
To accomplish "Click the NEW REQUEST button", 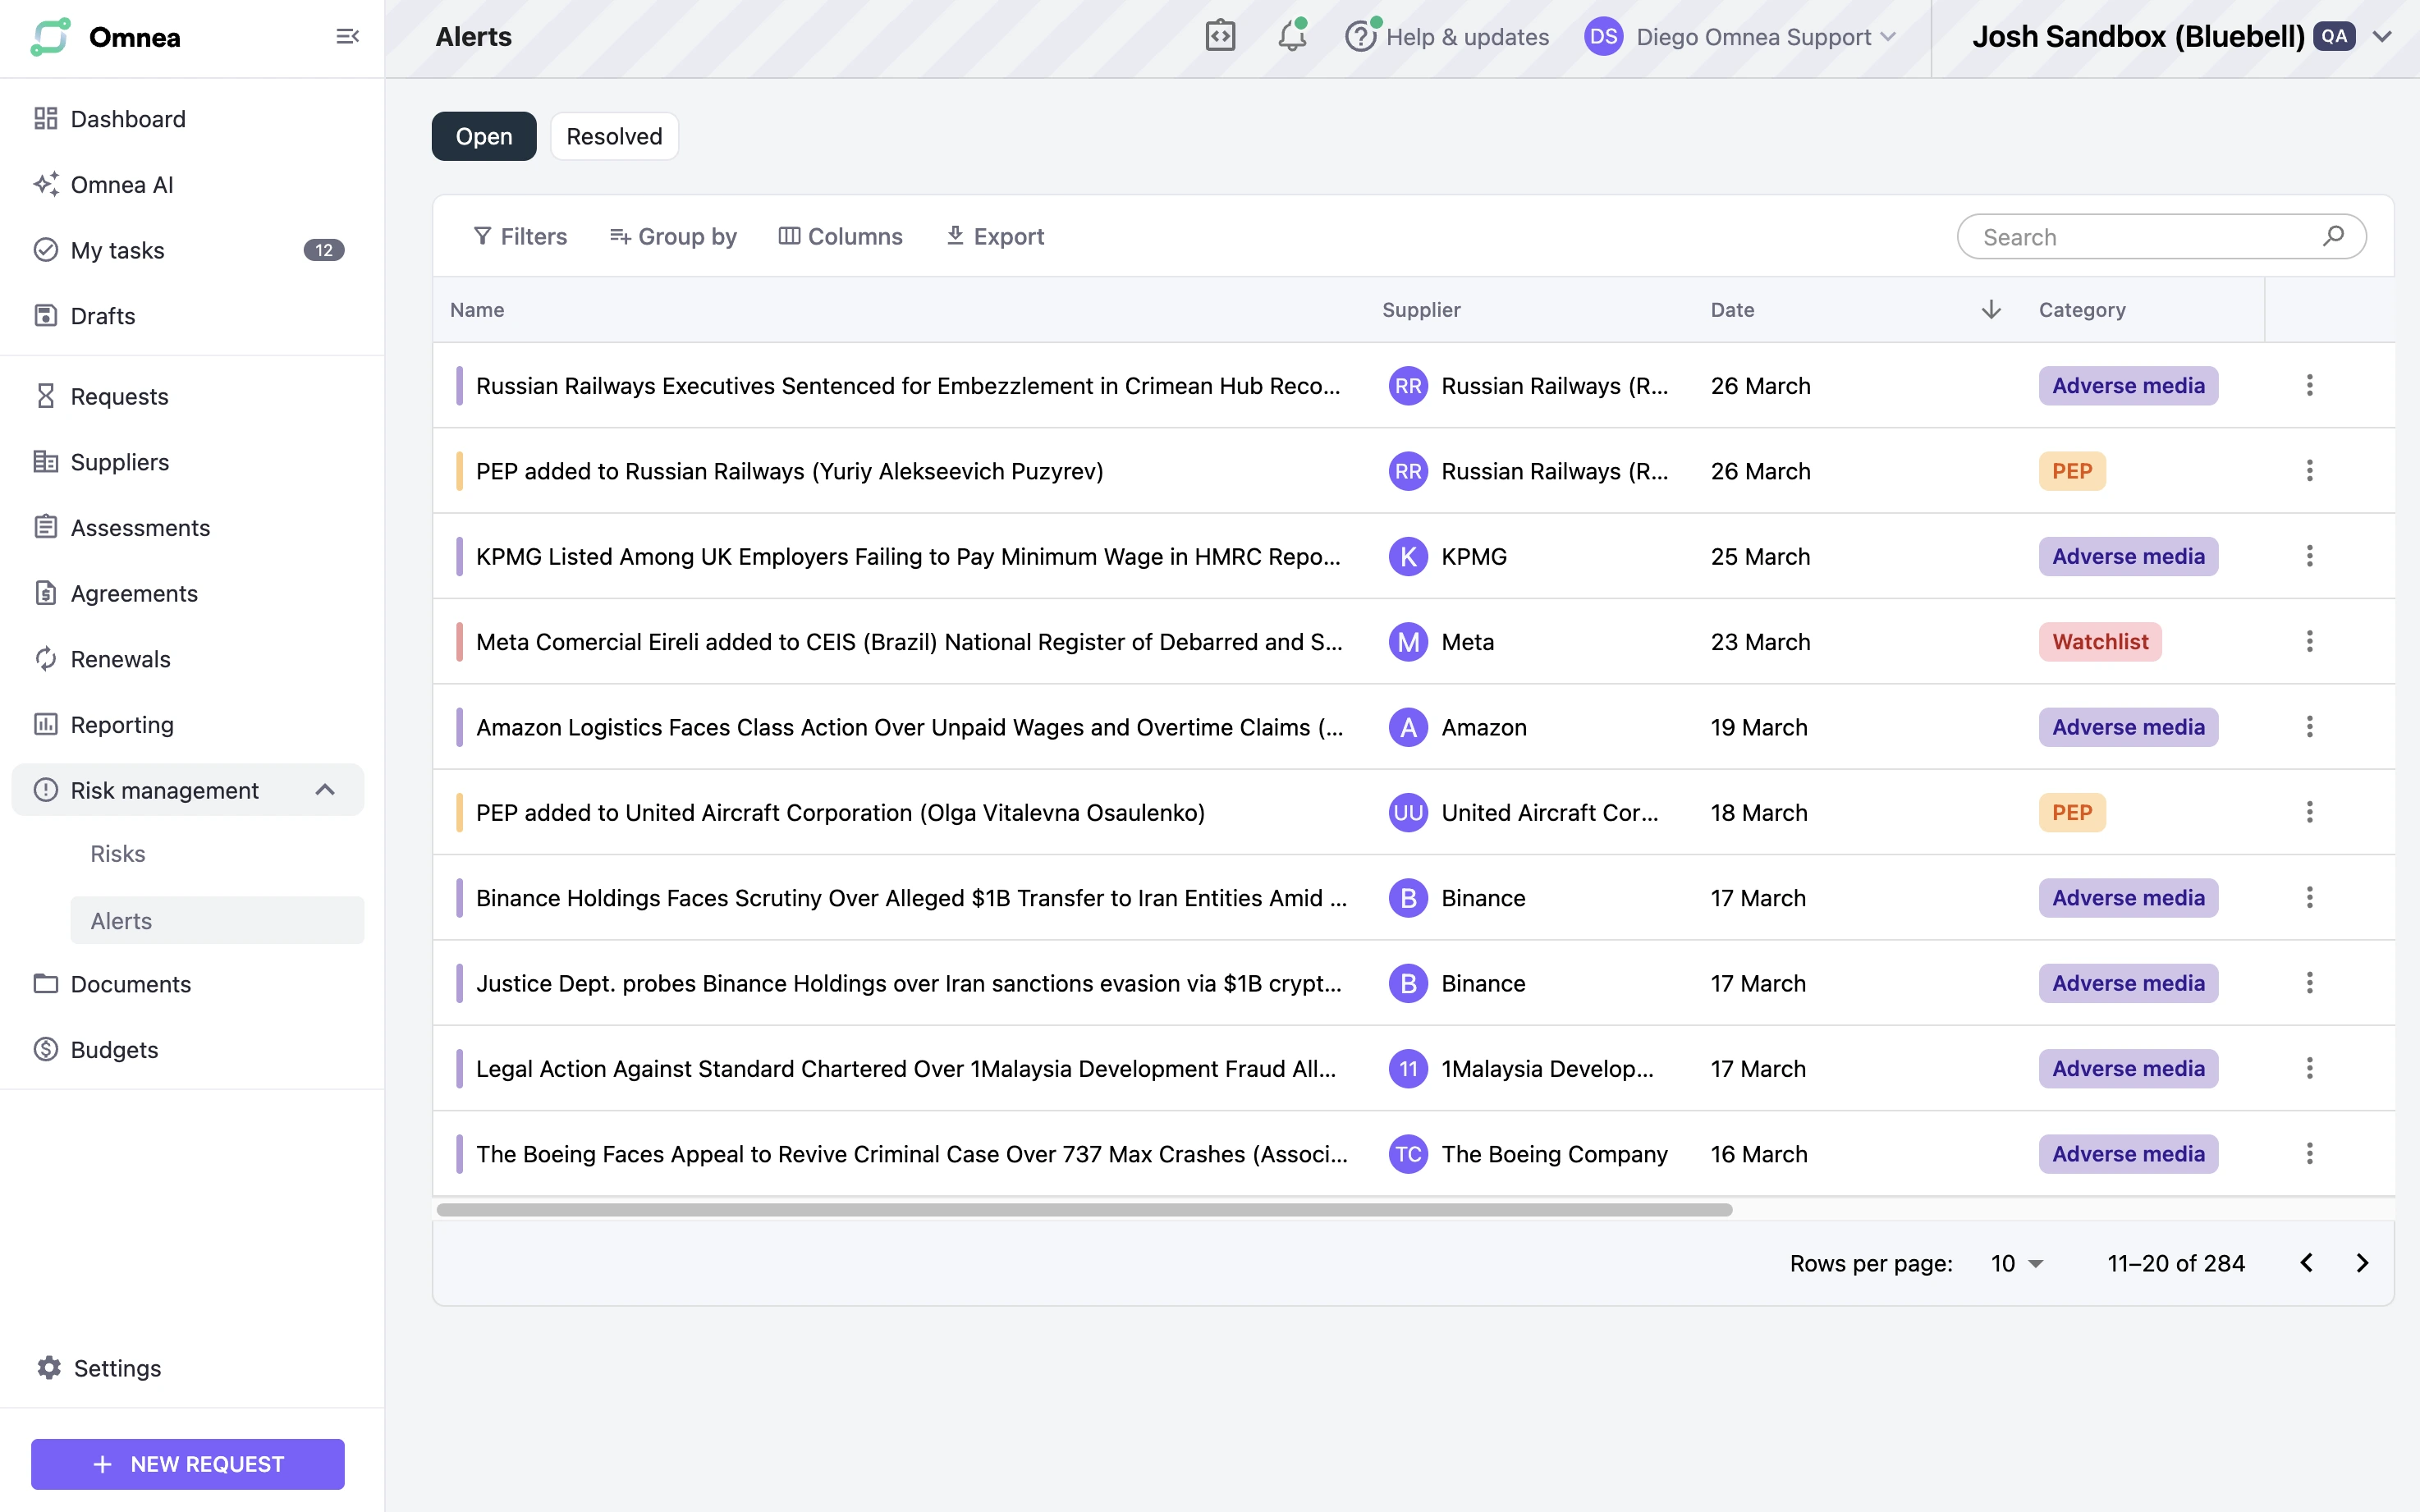I will [188, 1464].
